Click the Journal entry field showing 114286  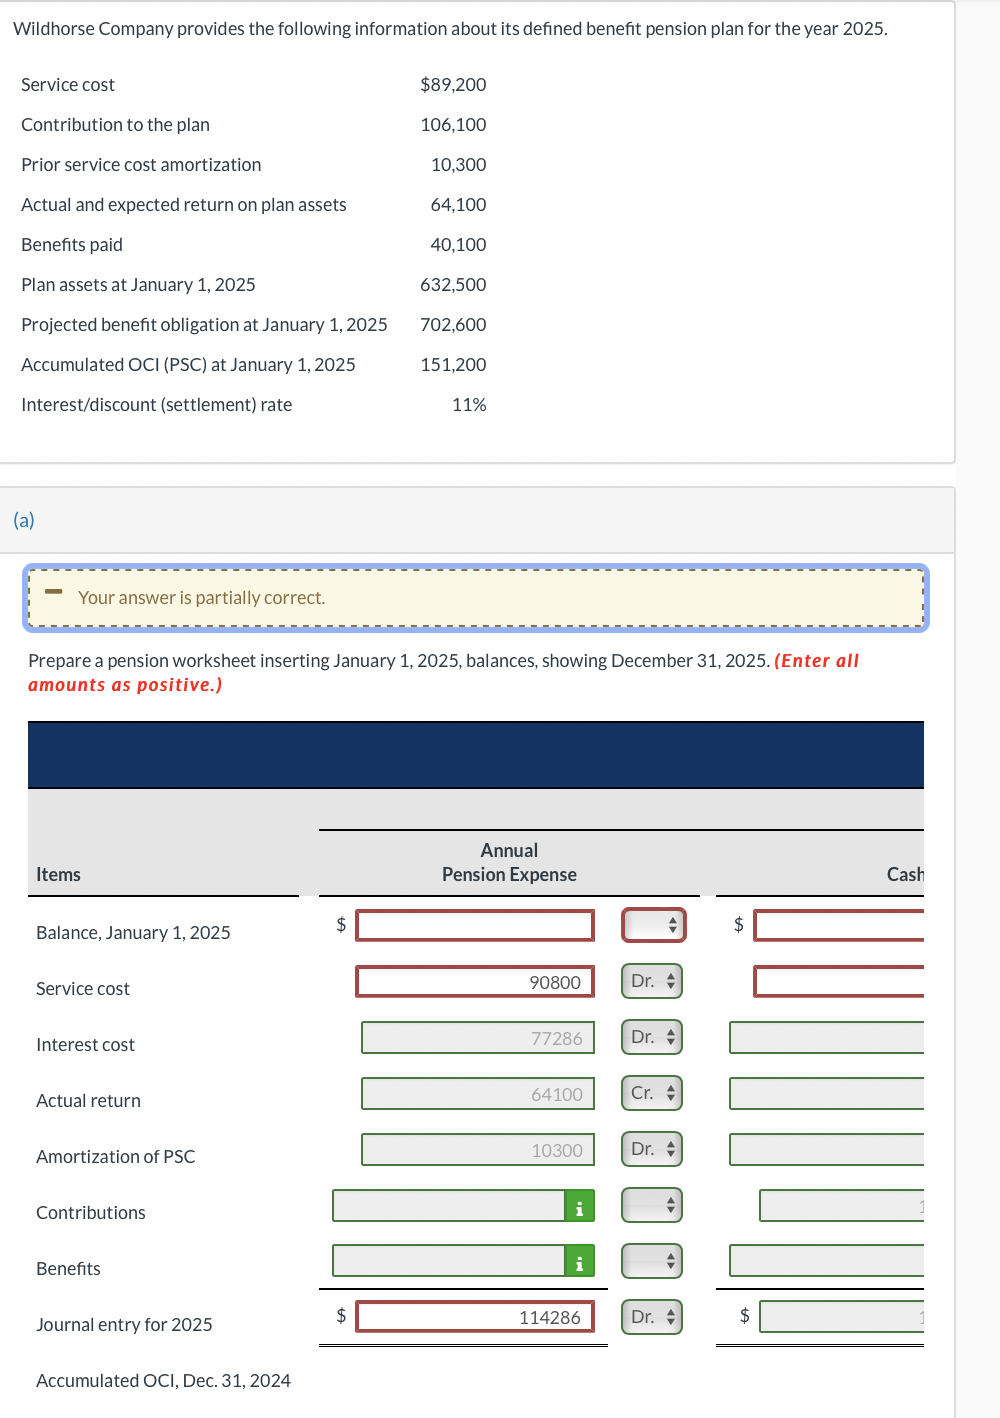[x=475, y=1317]
